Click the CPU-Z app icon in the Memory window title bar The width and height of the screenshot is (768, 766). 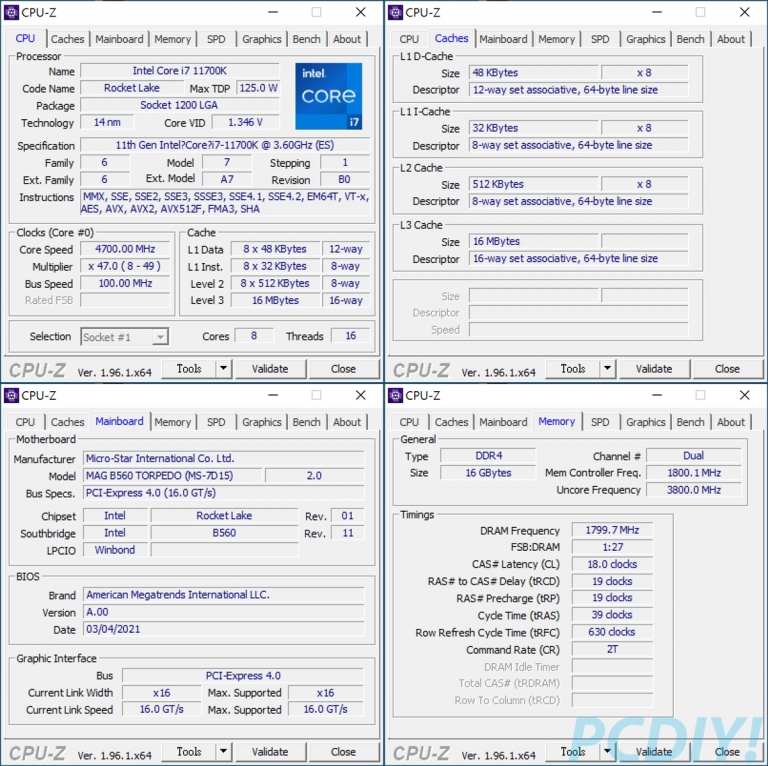point(395,395)
